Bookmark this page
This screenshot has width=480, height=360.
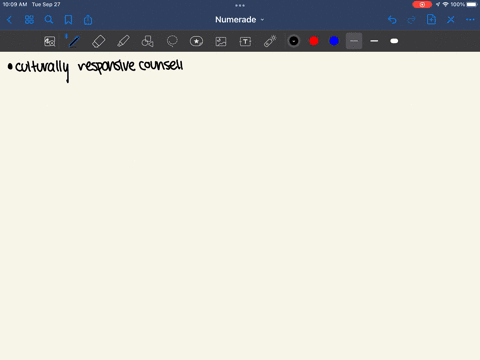[68, 20]
